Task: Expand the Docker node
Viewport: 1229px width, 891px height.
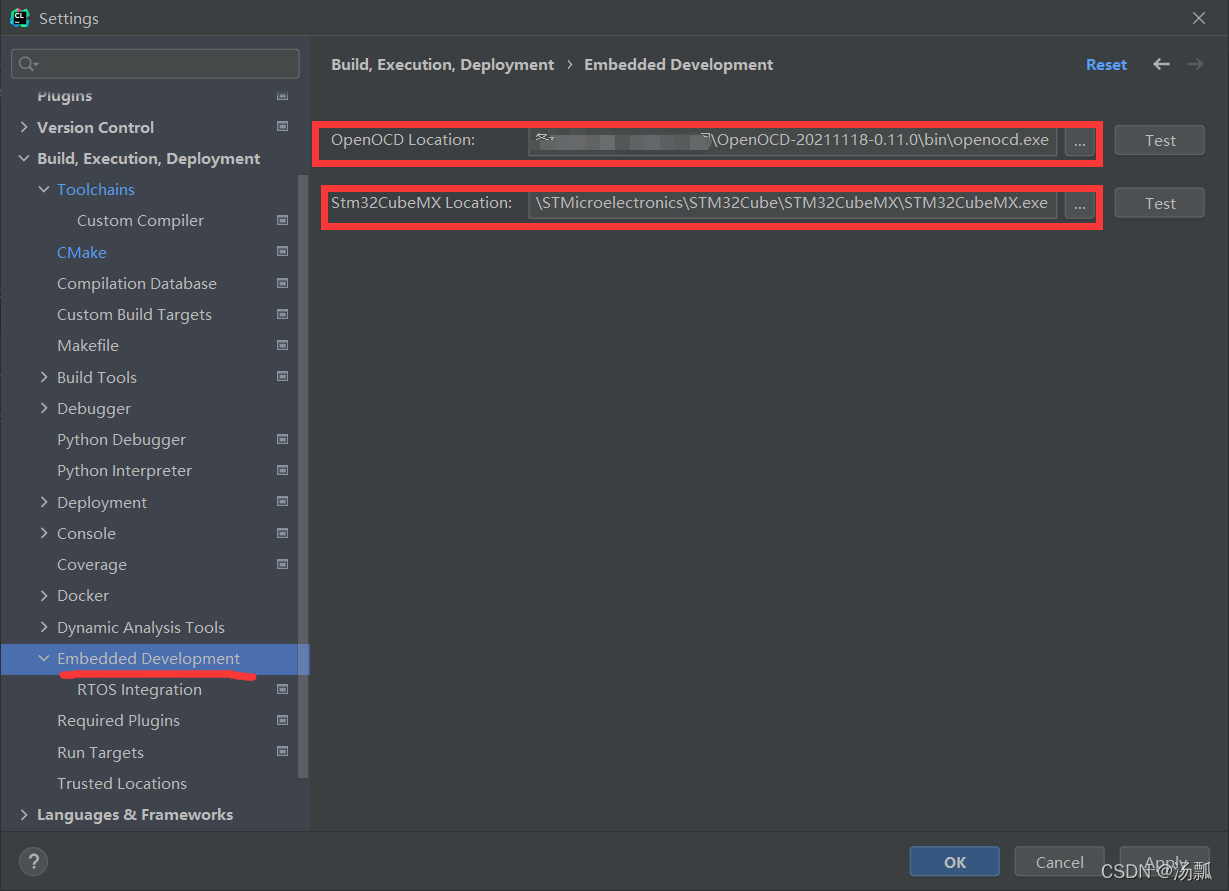Action: click(x=44, y=595)
